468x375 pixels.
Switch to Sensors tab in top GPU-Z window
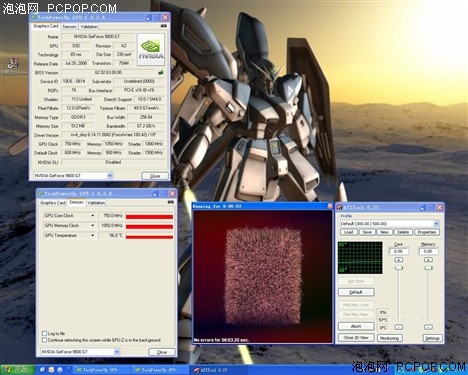coord(69,26)
